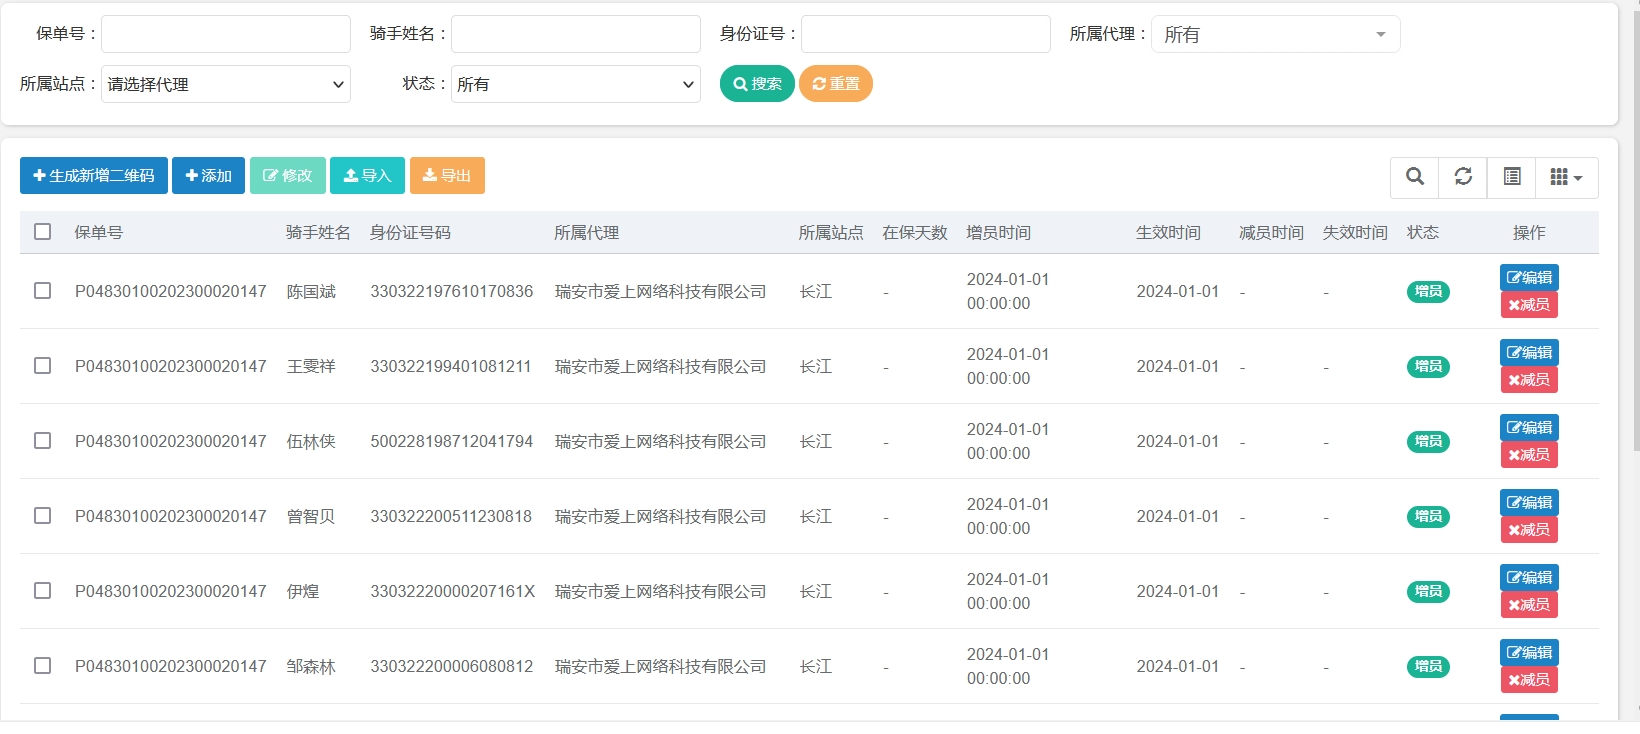This screenshot has height=734, width=1640.
Task: Click the table search magnifier icon
Action: click(1414, 177)
